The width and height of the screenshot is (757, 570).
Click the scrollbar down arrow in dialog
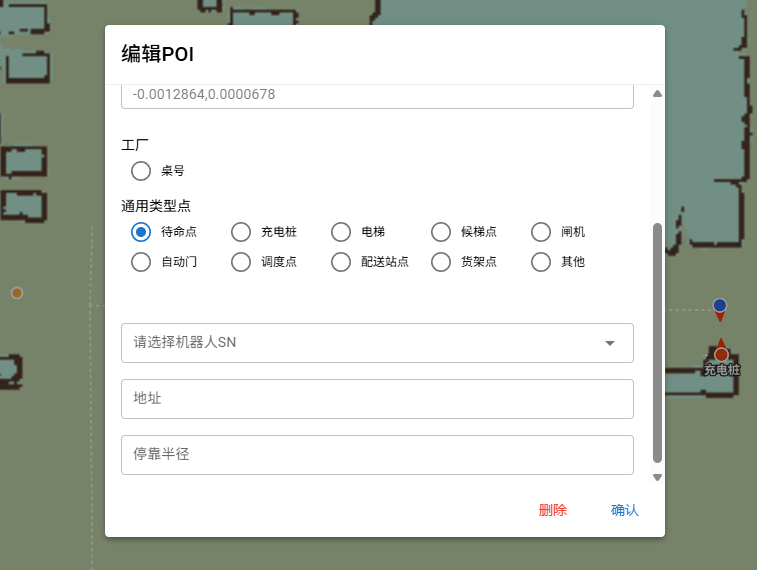point(657,478)
